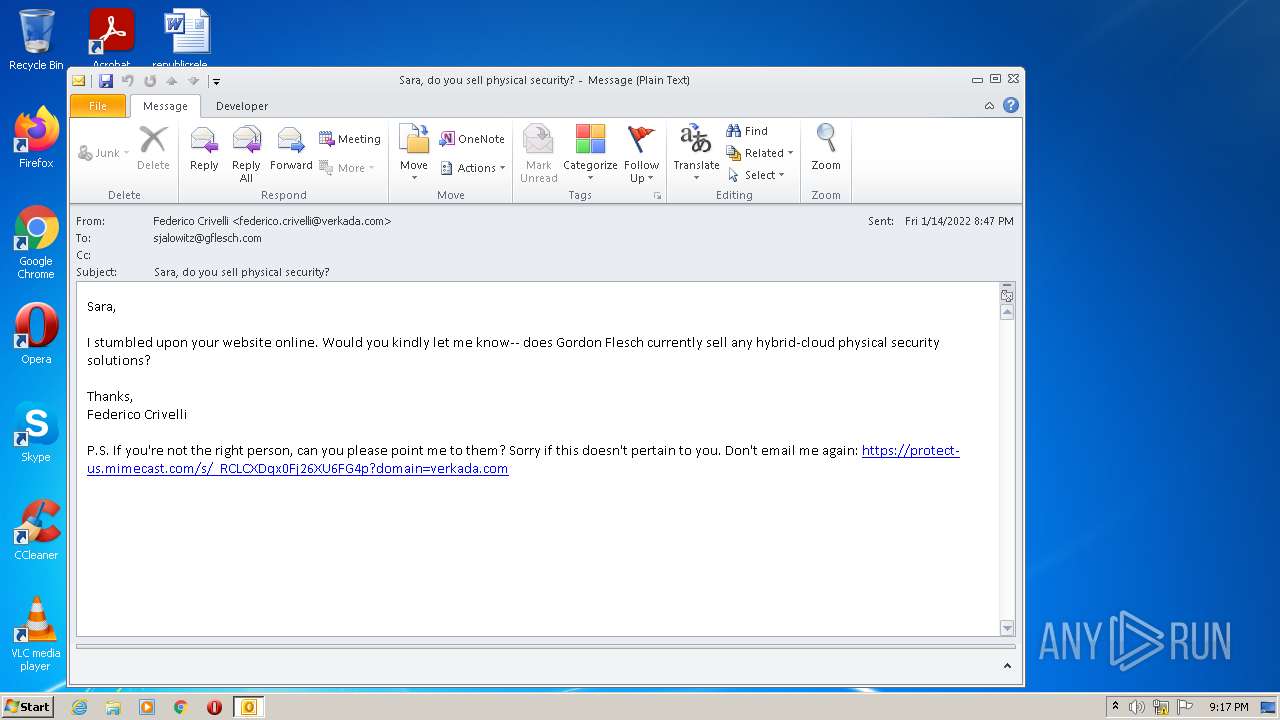Open CCleaner desktop shortcut
The width and height of the screenshot is (1280, 720).
tap(36, 530)
